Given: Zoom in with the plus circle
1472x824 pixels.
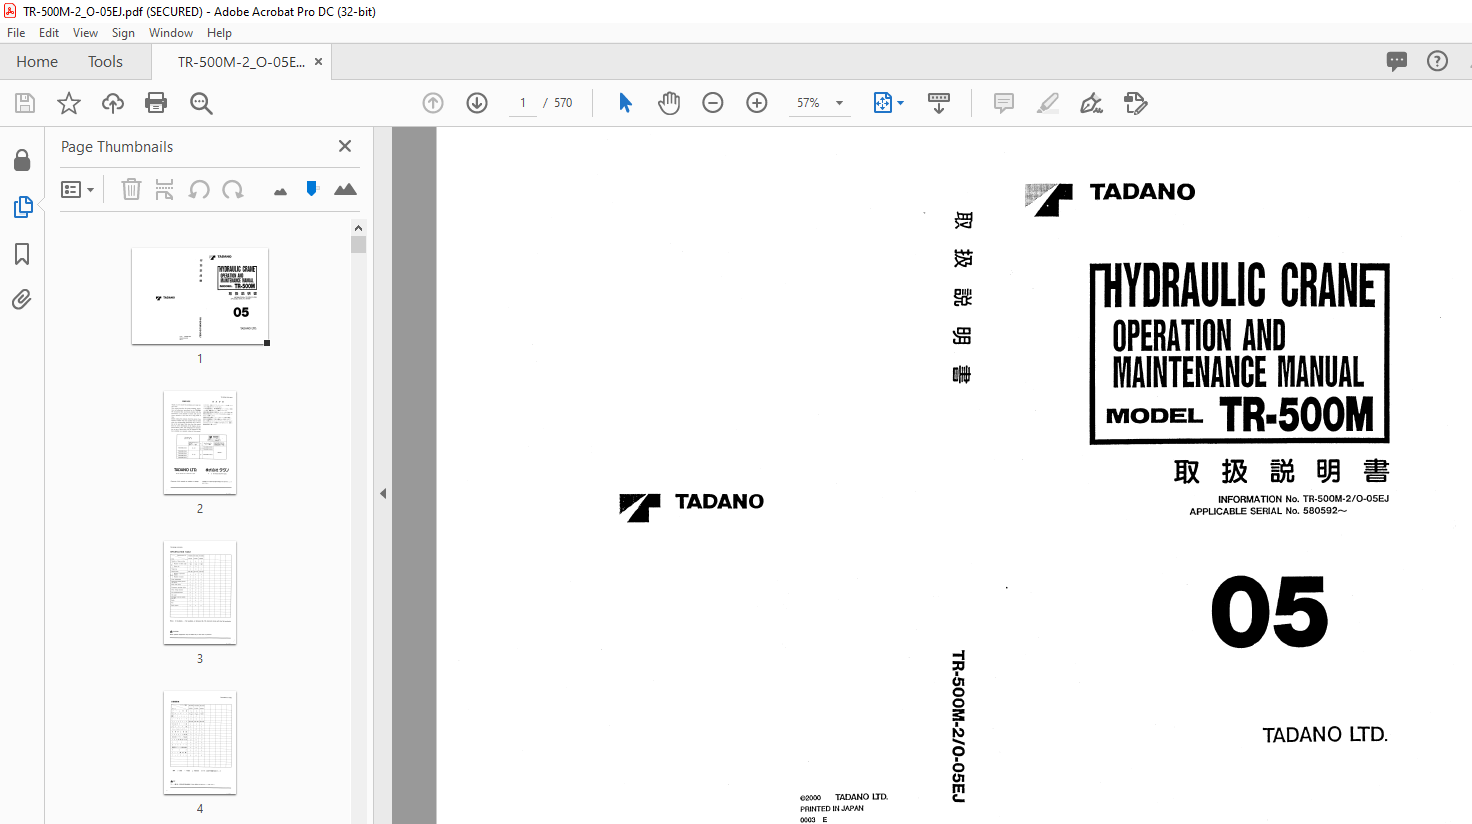Looking at the screenshot, I should click(757, 103).
